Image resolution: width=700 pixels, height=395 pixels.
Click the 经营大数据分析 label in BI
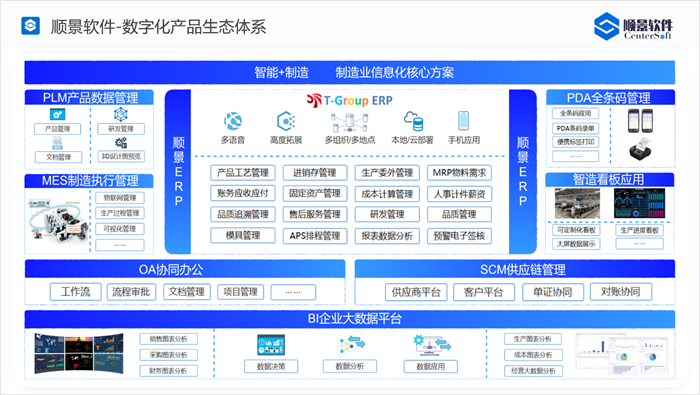pyautogui.click(x=533, y=370)
